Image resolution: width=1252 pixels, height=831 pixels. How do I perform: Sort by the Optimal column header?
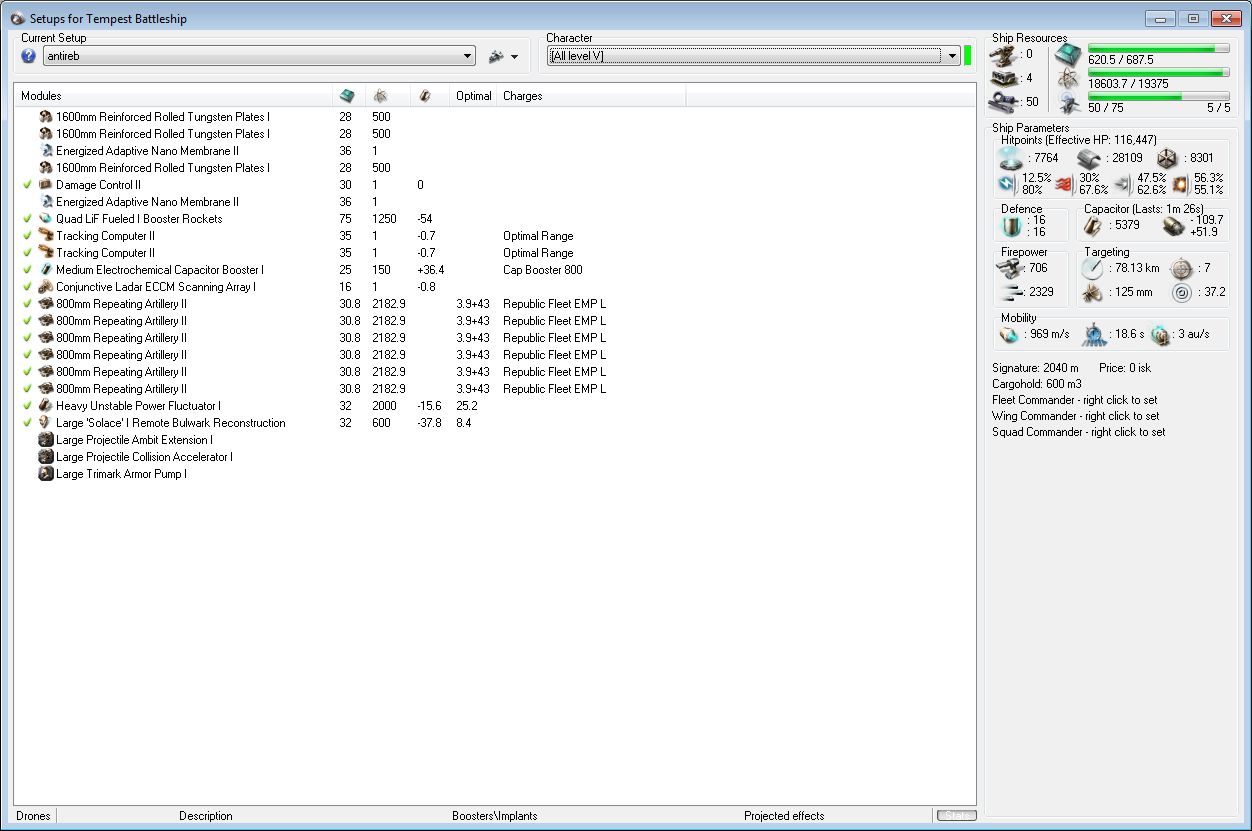click(x=474, y=96)
